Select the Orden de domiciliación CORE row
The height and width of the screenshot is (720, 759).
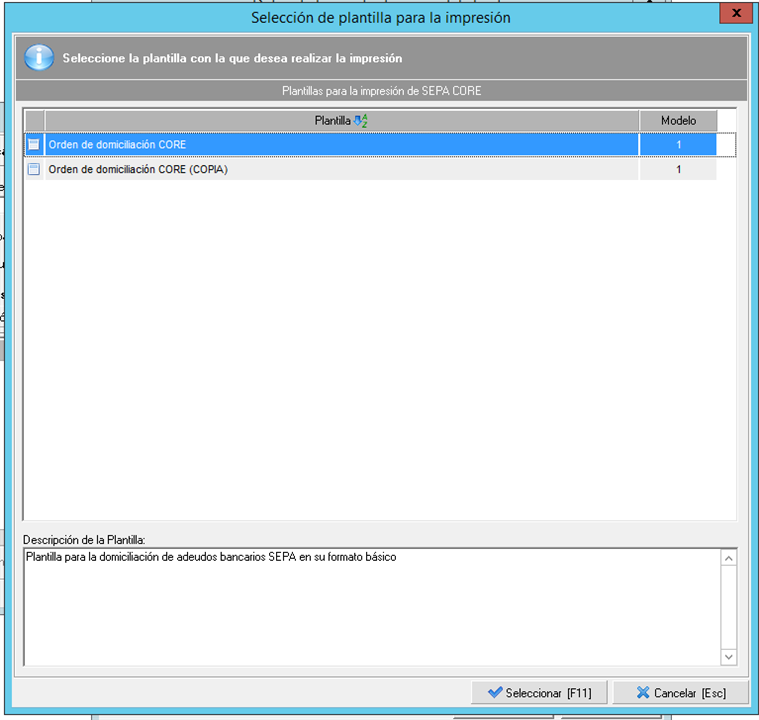coord(300,145)
